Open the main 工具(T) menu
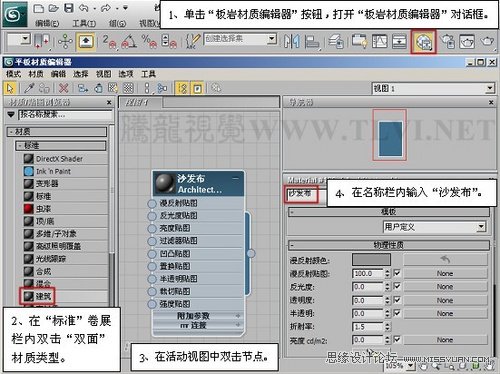 point(84,23)
